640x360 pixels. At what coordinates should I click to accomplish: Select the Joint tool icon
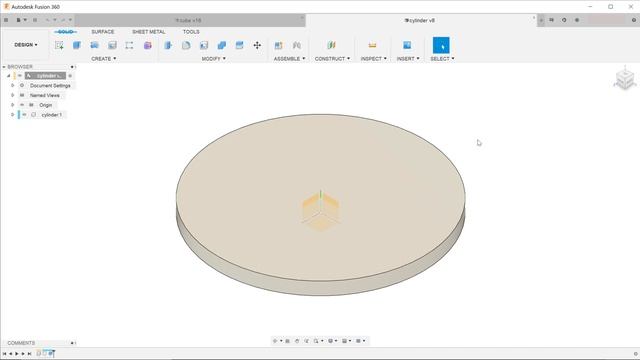297,45
